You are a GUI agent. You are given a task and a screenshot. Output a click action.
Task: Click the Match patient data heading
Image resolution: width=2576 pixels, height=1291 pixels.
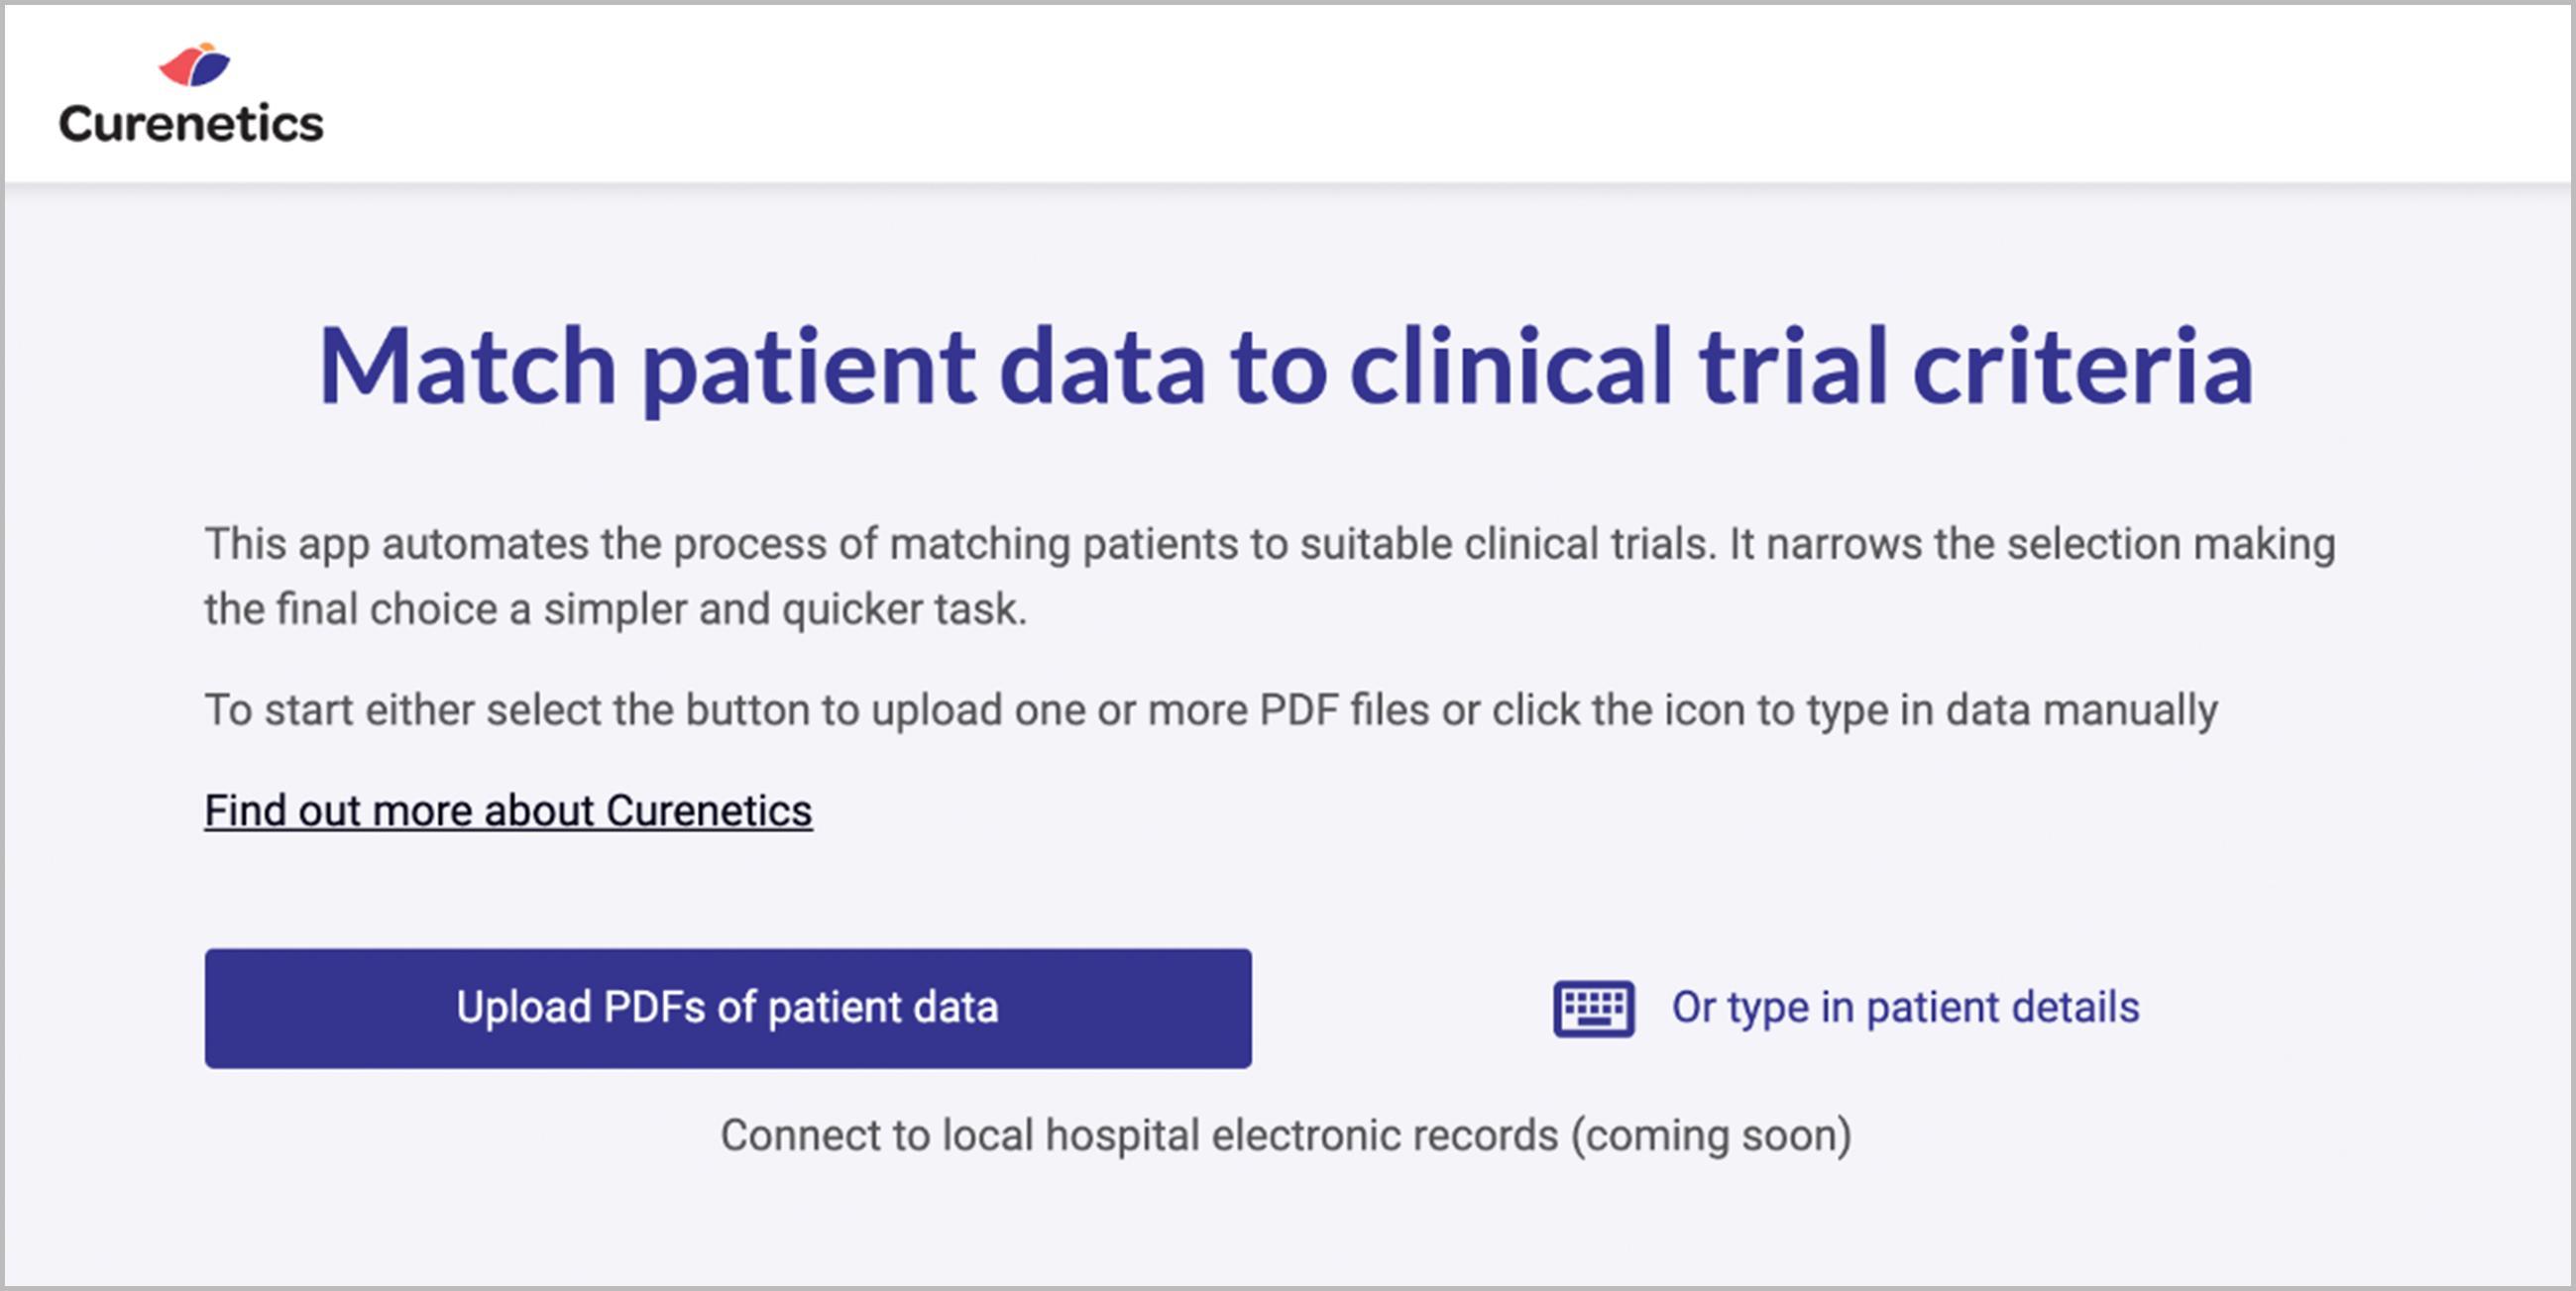coord(1286,367)
